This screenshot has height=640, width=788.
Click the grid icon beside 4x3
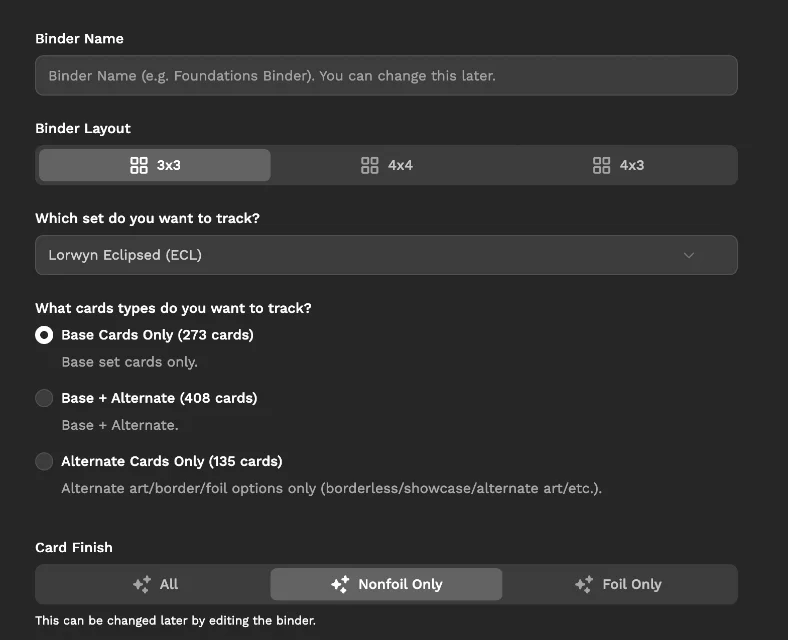[601, 165]
